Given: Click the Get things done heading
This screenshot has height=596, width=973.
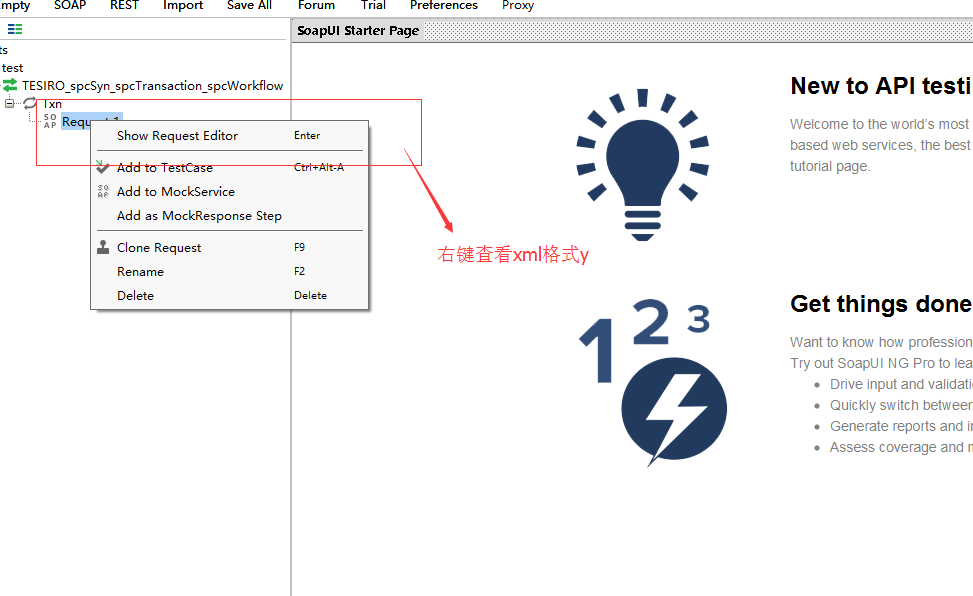Looking at the screenshot, I should (881, 304).
